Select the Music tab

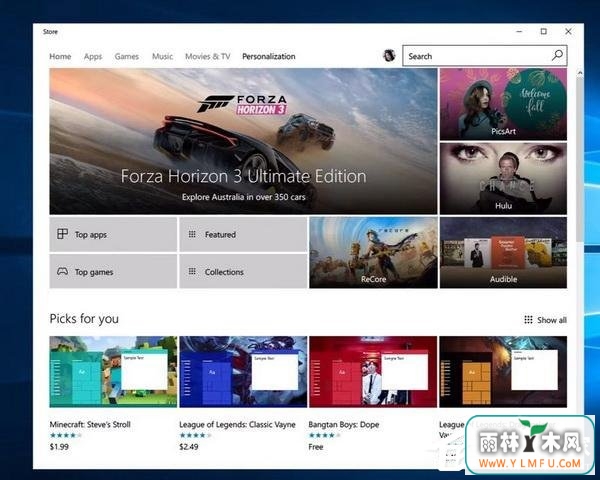pos(162,56)
